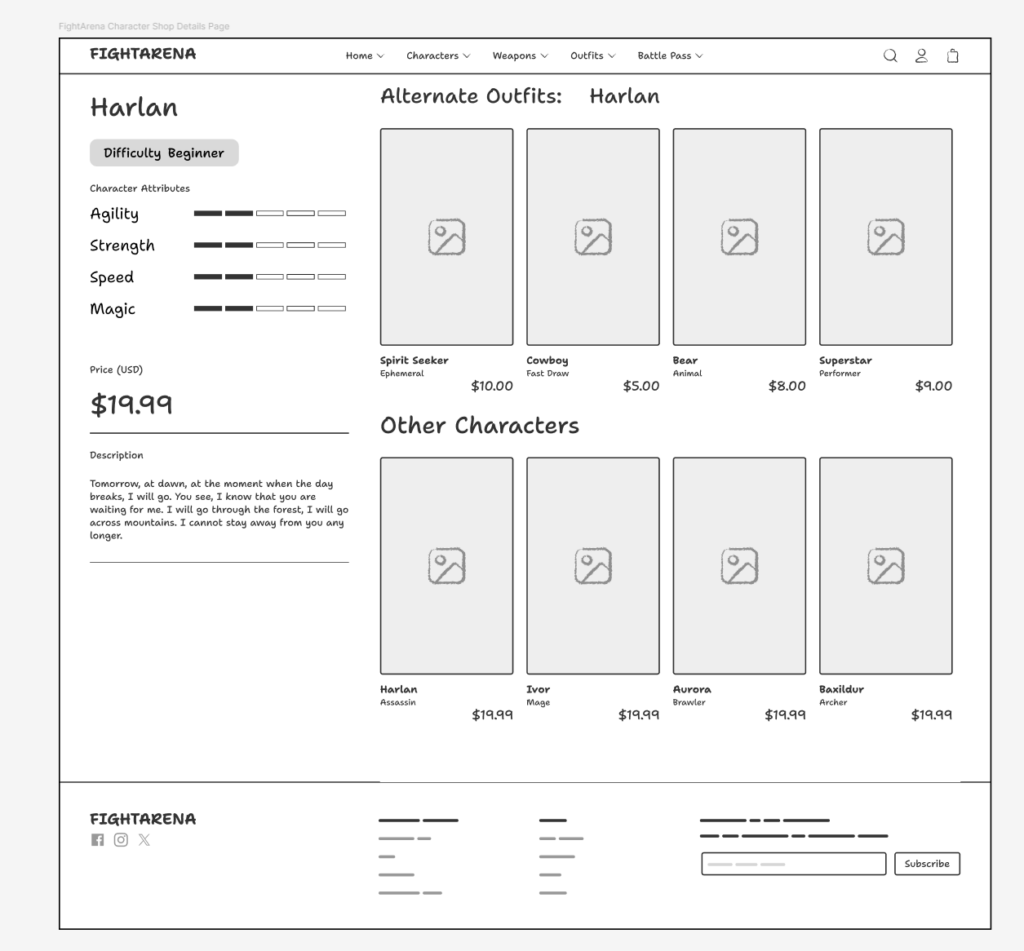
Task: Click the user account icon
Action: point(921,56)
